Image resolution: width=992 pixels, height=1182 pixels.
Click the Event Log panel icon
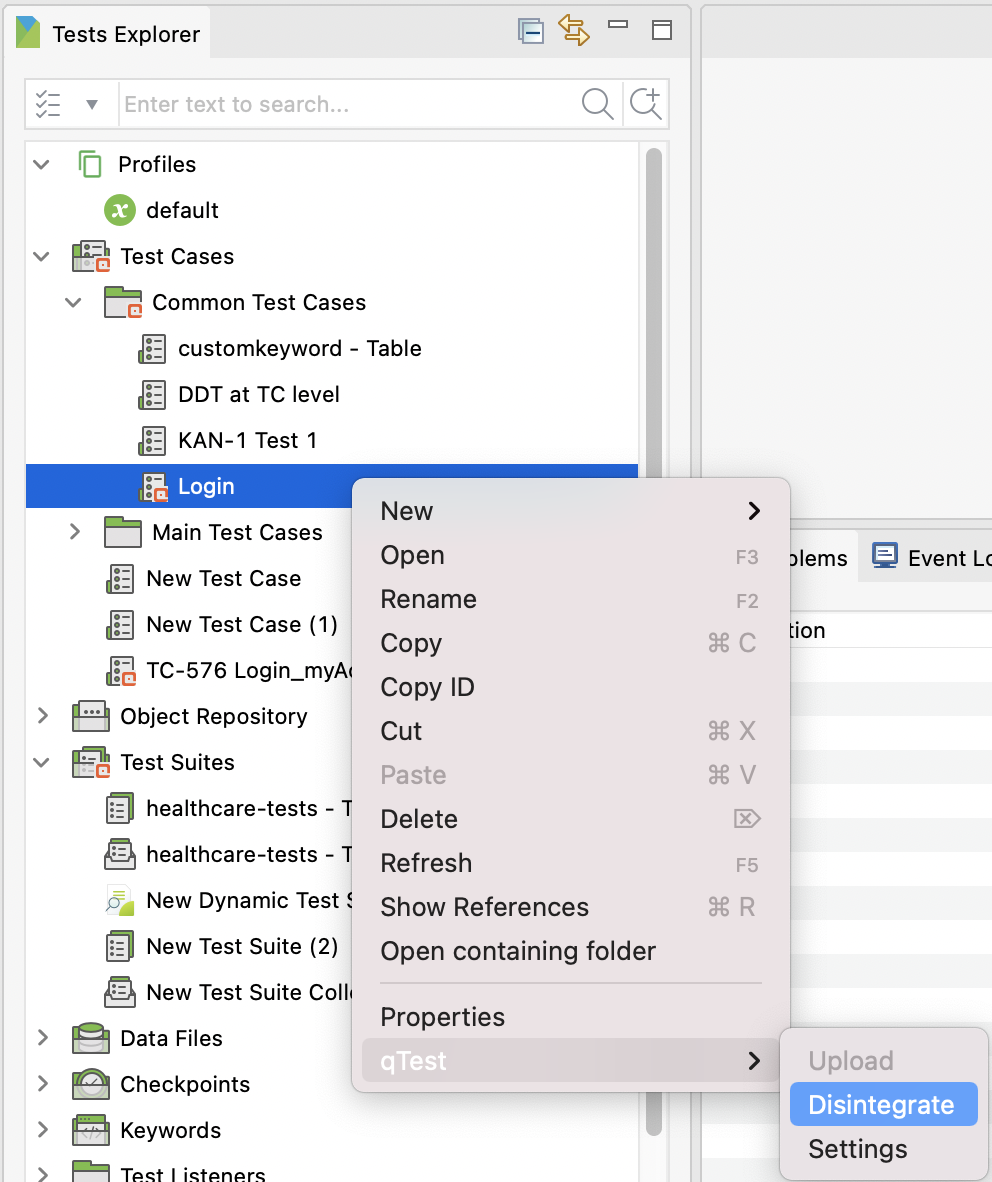[x=884, y=557]
